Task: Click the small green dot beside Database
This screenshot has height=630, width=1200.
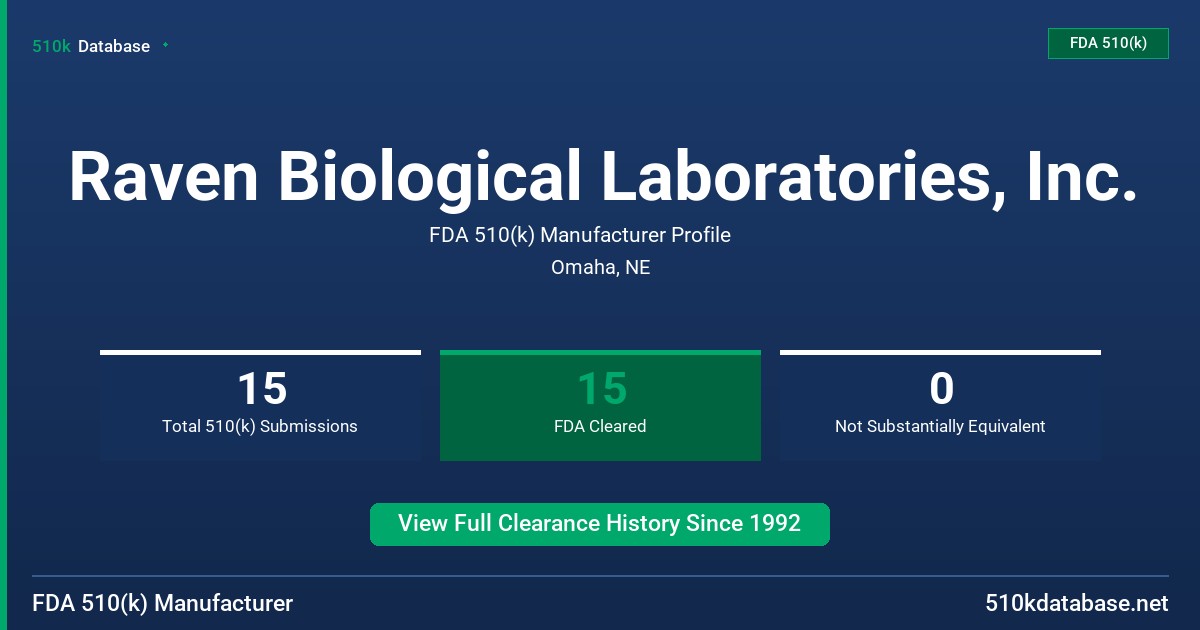Action: pos(165,45)
